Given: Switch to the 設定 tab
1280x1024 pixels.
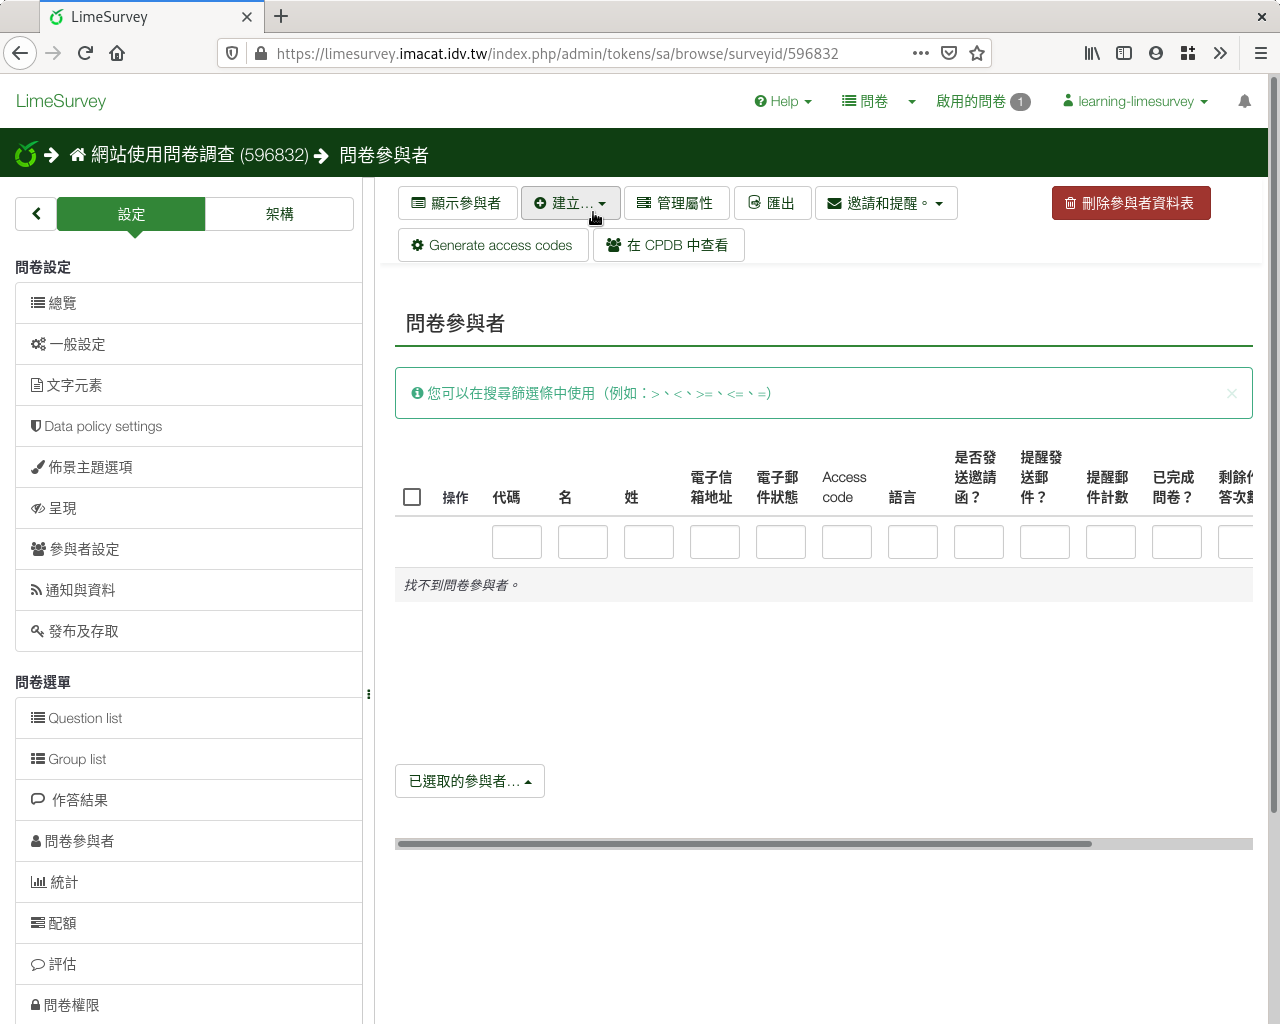Looking at the screenshot, I should click(x=131, y=214).
